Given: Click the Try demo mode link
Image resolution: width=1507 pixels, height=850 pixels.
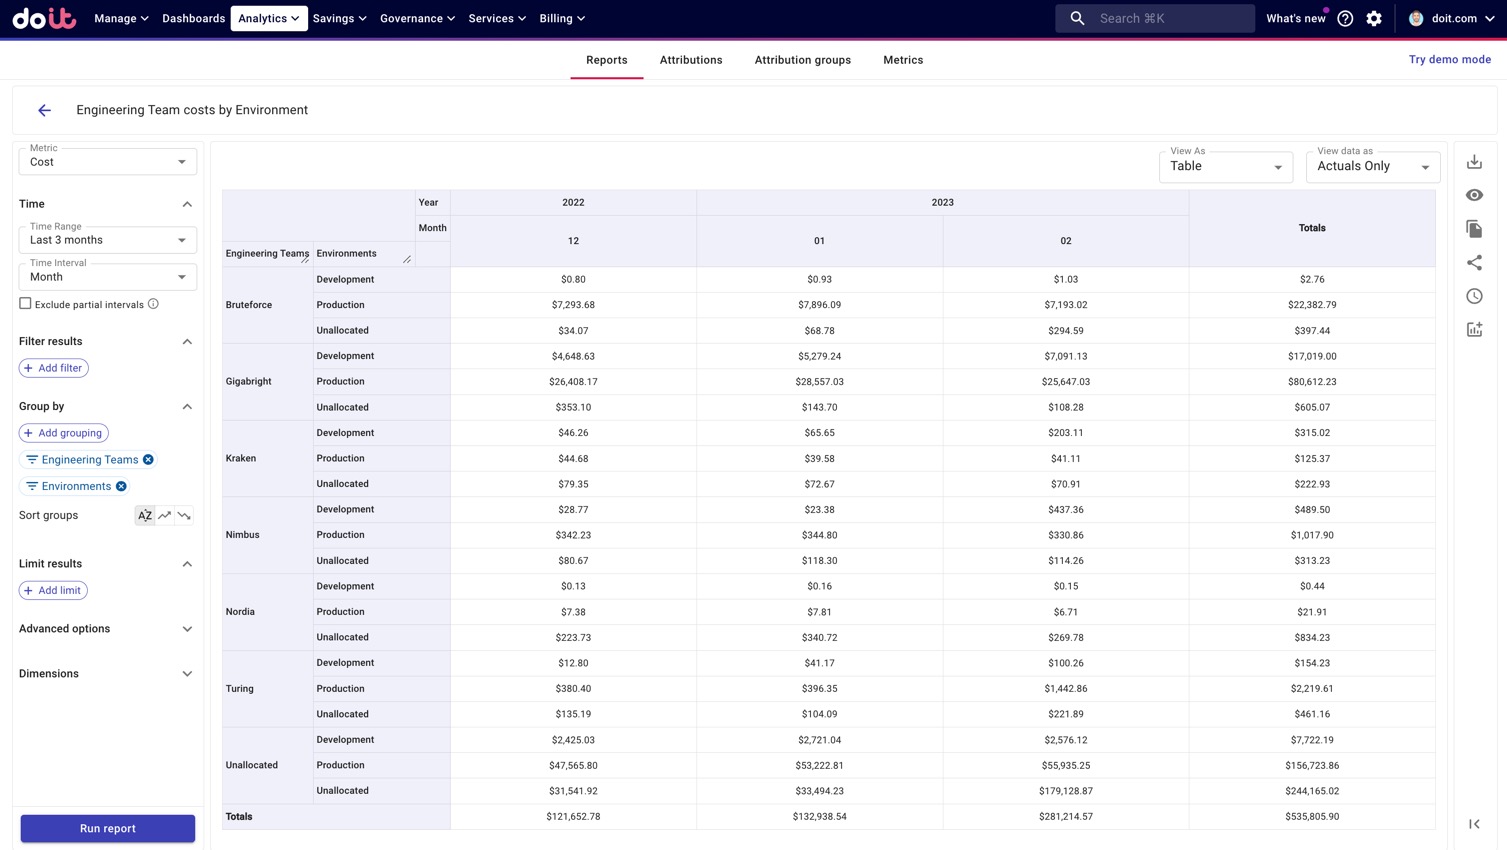Looking at the screenshot, I should click(x=1449, y=60).
